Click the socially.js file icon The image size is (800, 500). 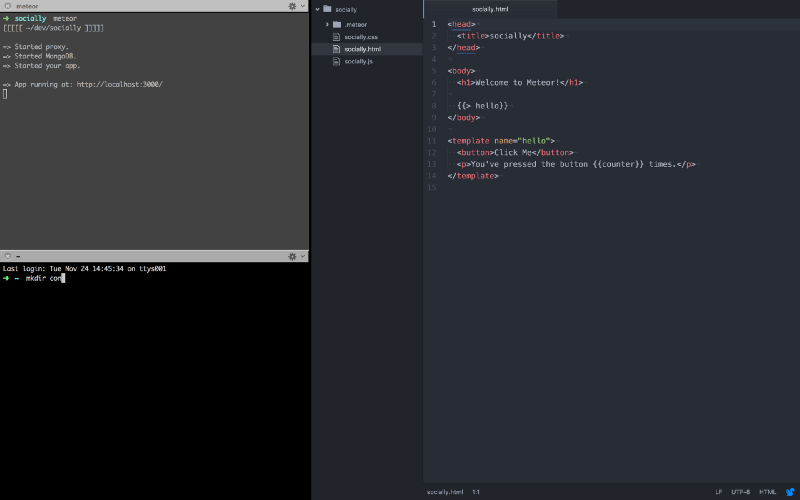click(336, 61)
